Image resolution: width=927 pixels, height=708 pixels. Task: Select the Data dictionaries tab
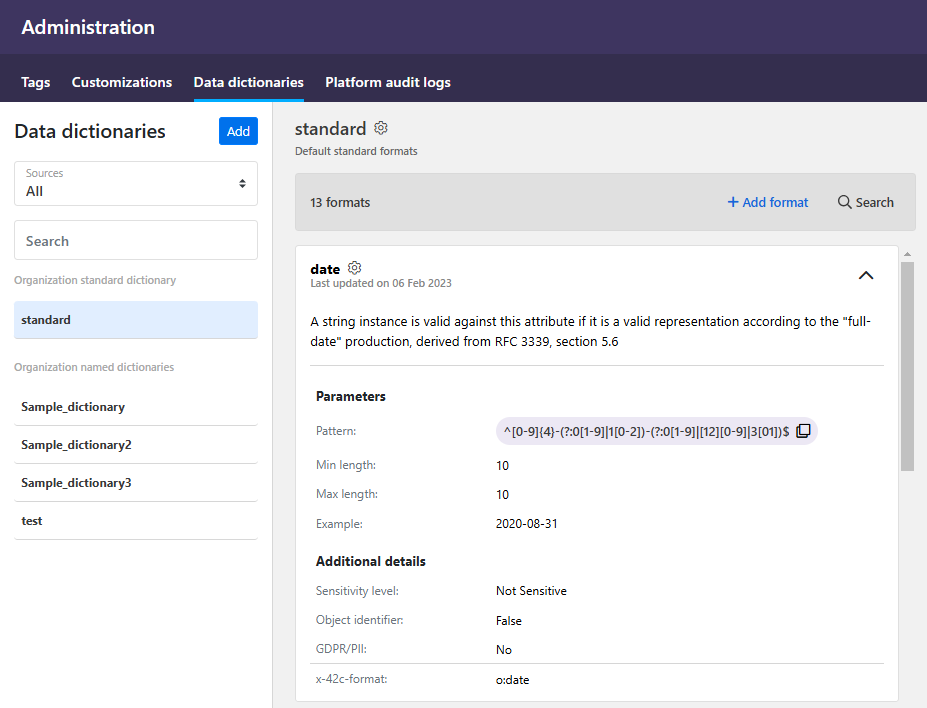point(248,82)
